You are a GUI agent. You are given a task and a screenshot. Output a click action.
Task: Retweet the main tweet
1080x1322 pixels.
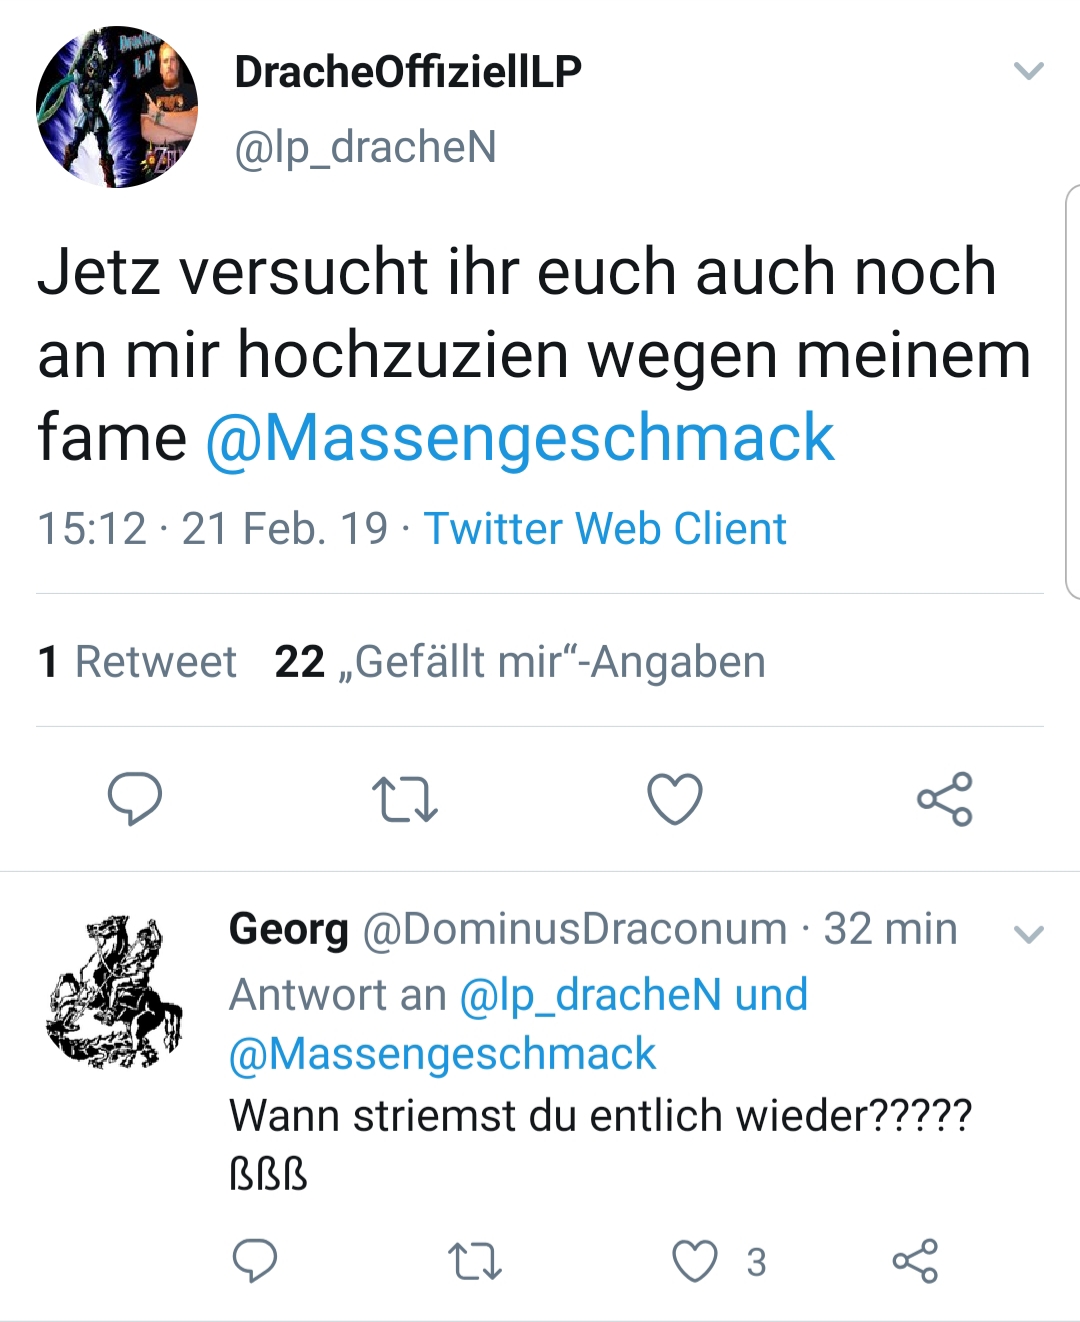[x=404, y=800]
